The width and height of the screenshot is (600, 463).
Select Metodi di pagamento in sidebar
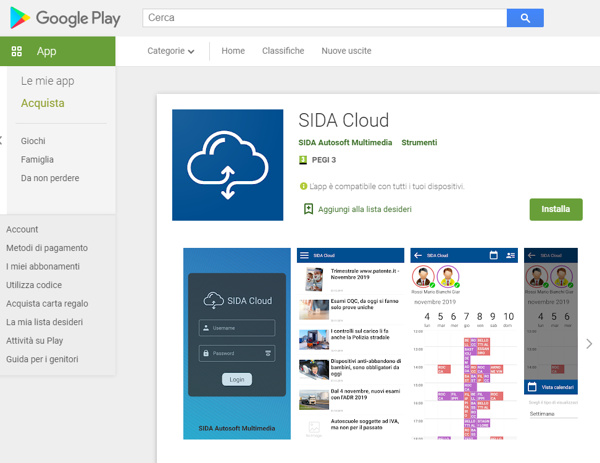pyautogui.click(x=47, y=248)
